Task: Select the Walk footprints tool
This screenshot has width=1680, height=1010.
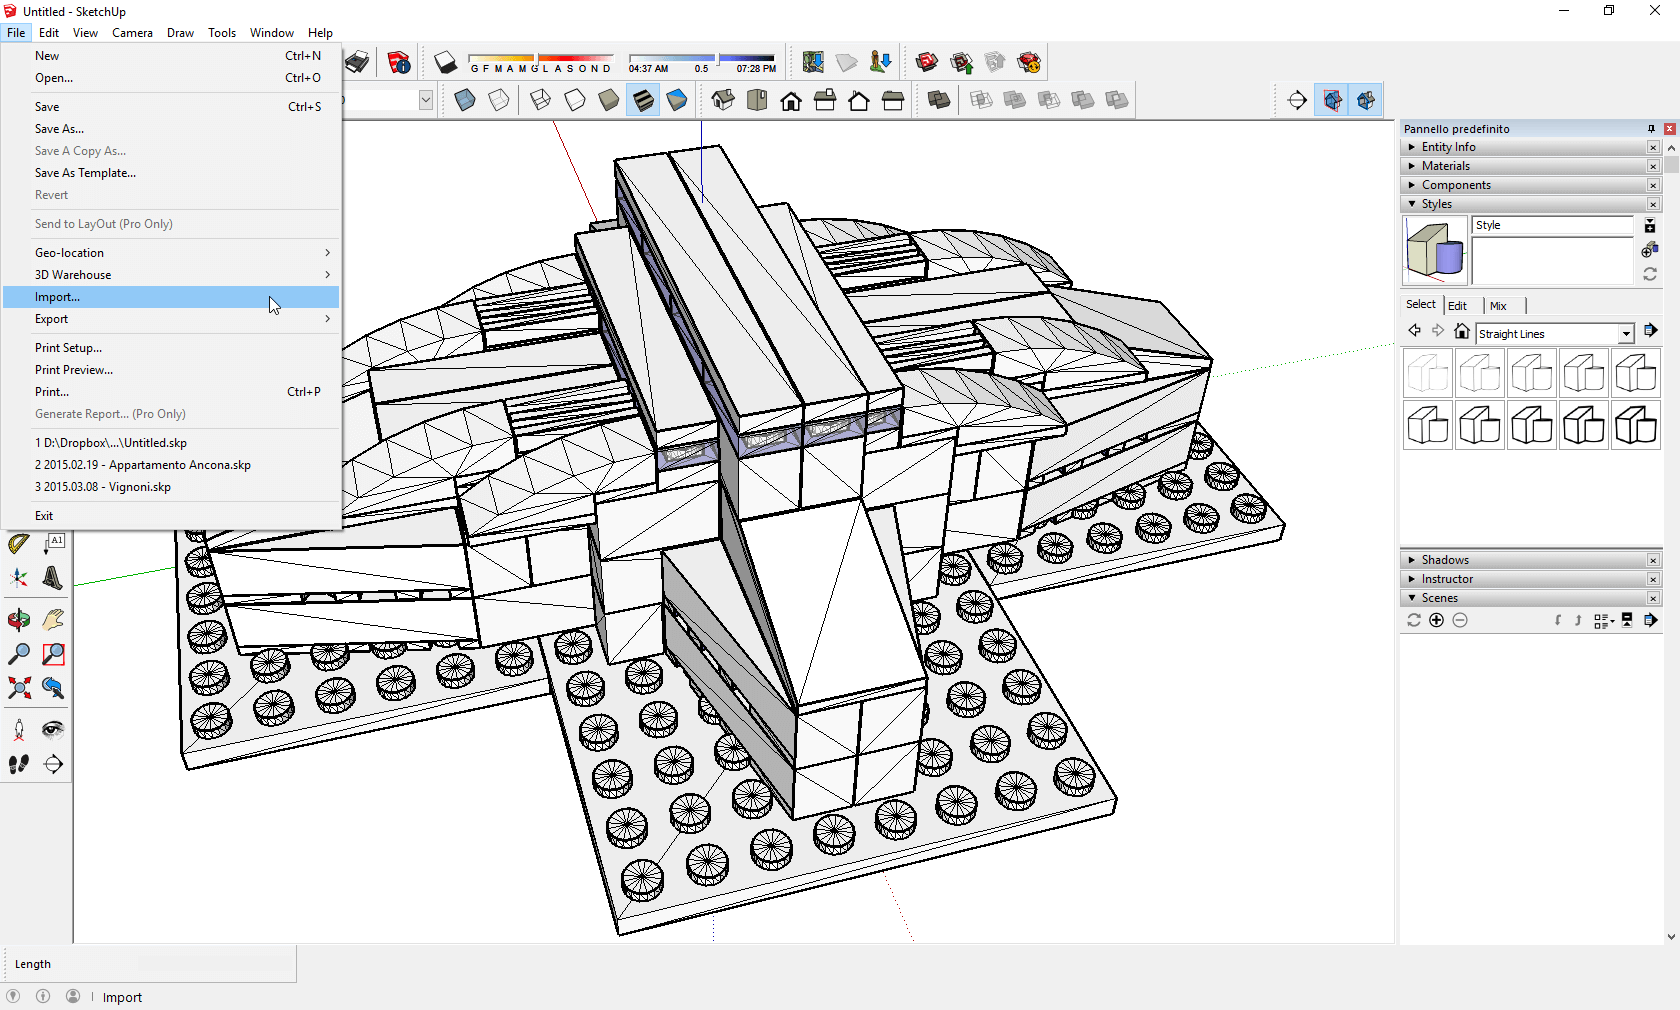Action: pyautogui.click(x=19, y=764)
